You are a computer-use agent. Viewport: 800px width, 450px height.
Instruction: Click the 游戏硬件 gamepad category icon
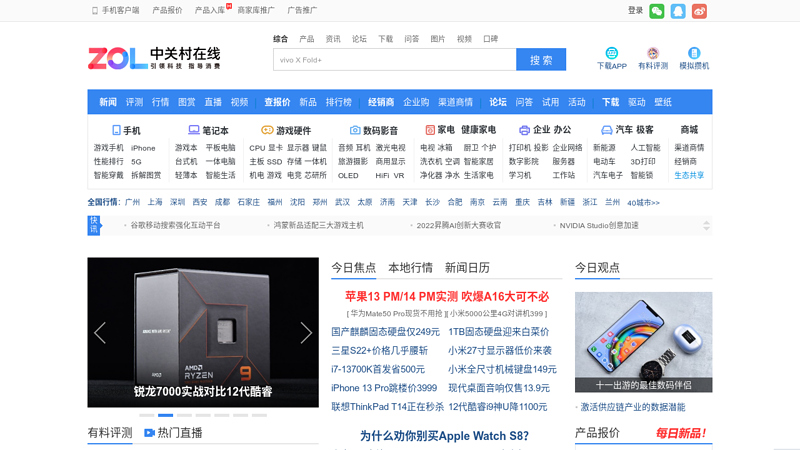pyautogui.click(x=267, y=130)
